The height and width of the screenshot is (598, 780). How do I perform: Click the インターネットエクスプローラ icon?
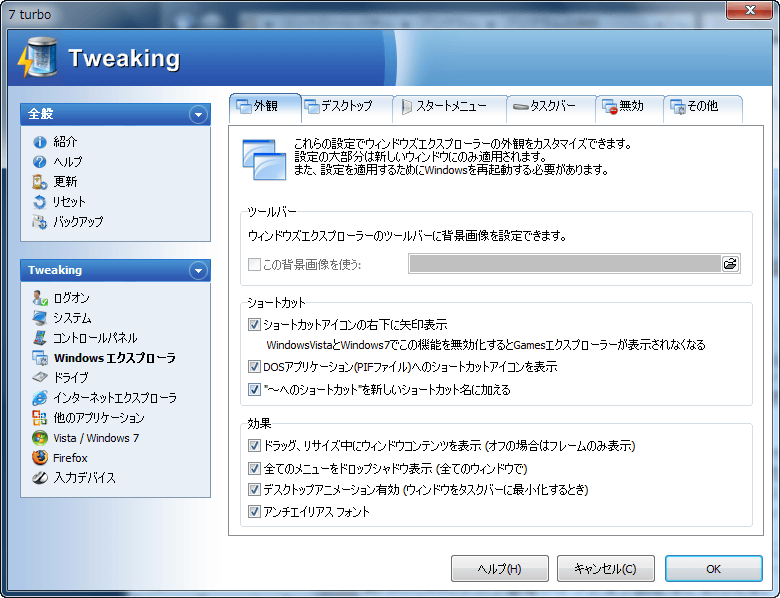tap(40, 398)
